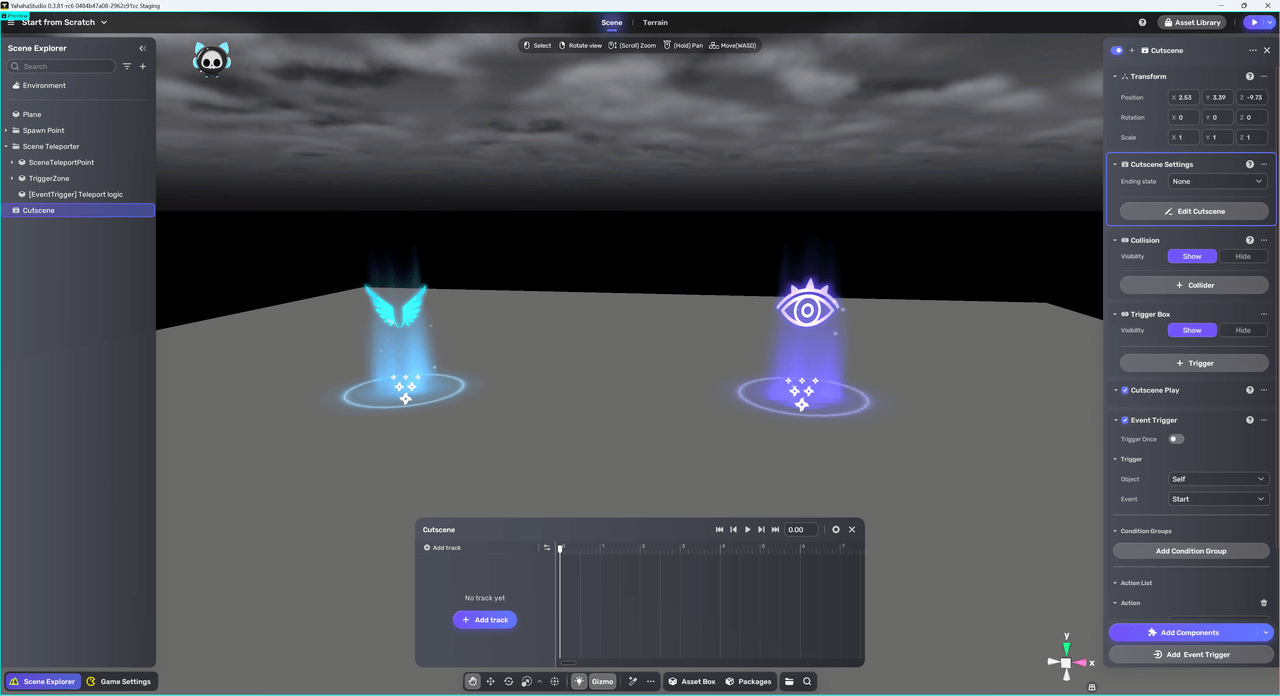The width and height of the screenshot is (1280, 696).
Task: Switch to the Terrain tab
Action: tap(655, 22)
